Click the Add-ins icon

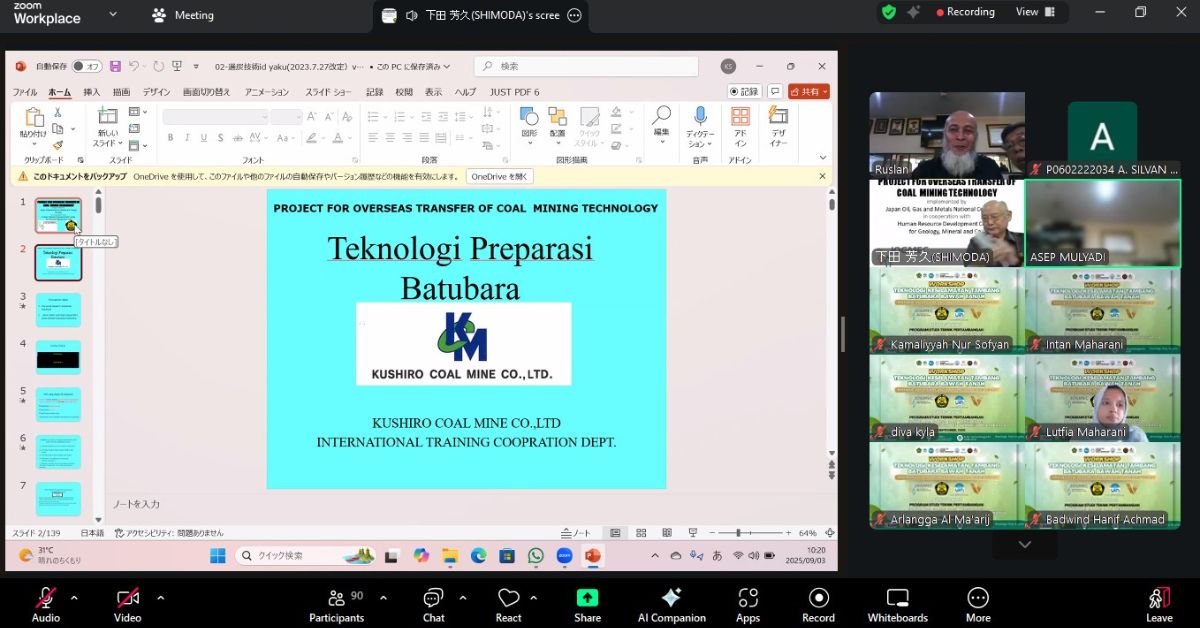tap(740, 116)
